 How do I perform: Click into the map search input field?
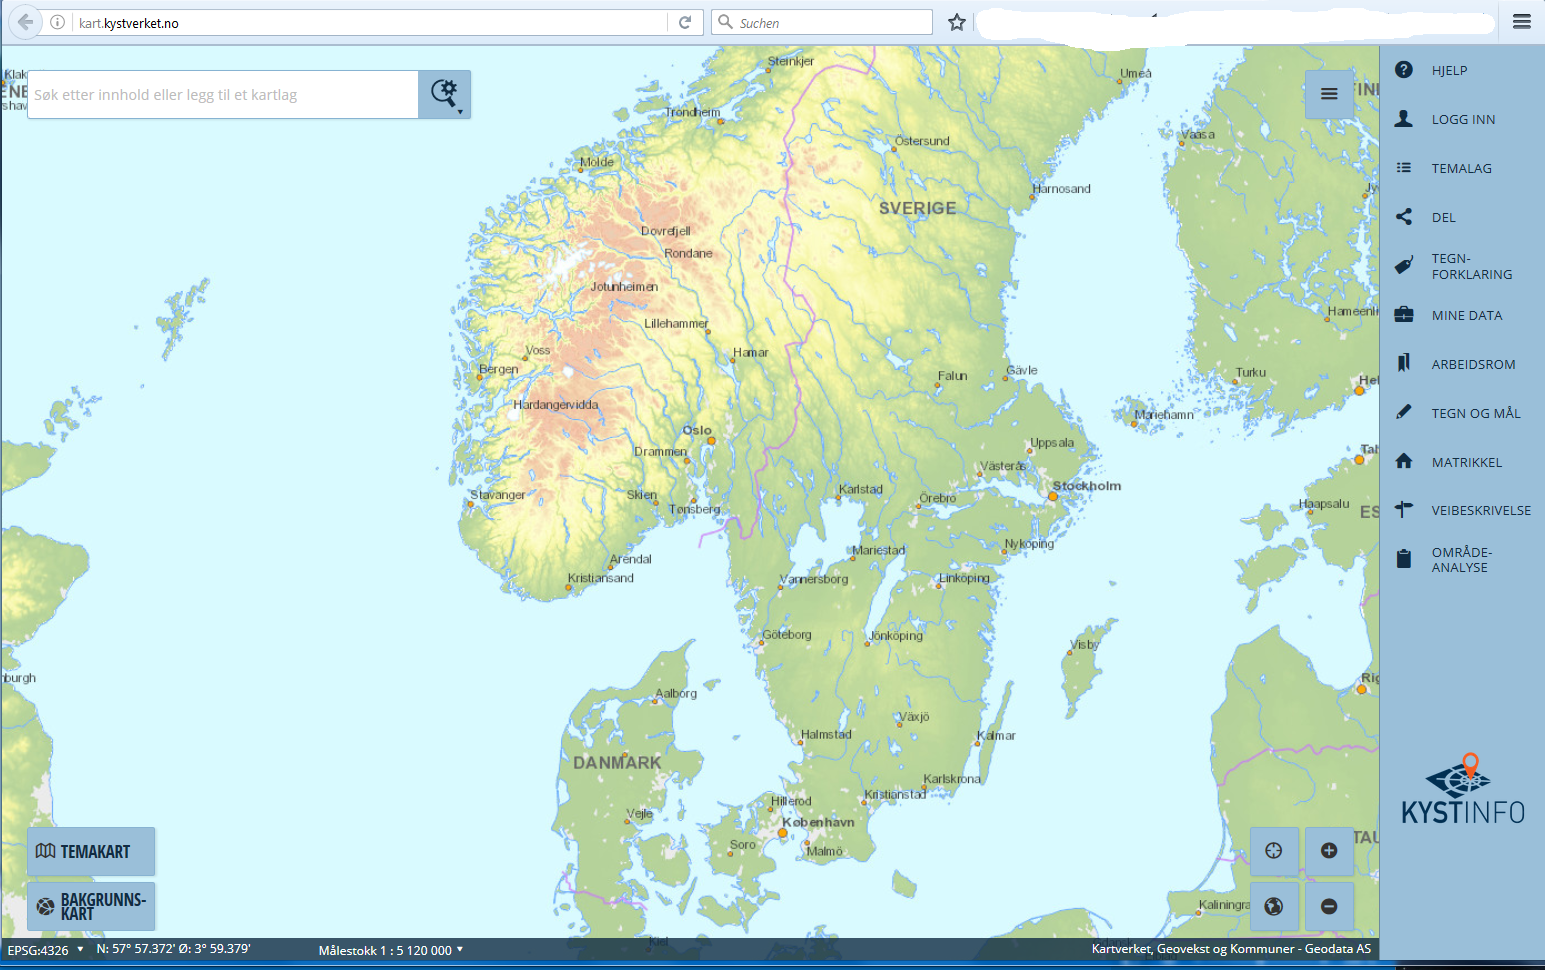point(222,95)
